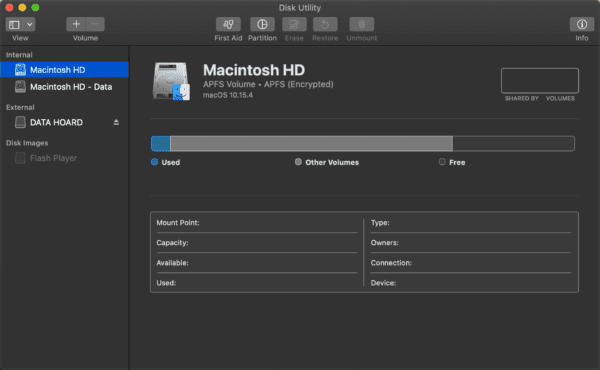This screenshot has height=370, width=600.
Task: Click the shared volumes size box
Action: [x=540, y=81]
